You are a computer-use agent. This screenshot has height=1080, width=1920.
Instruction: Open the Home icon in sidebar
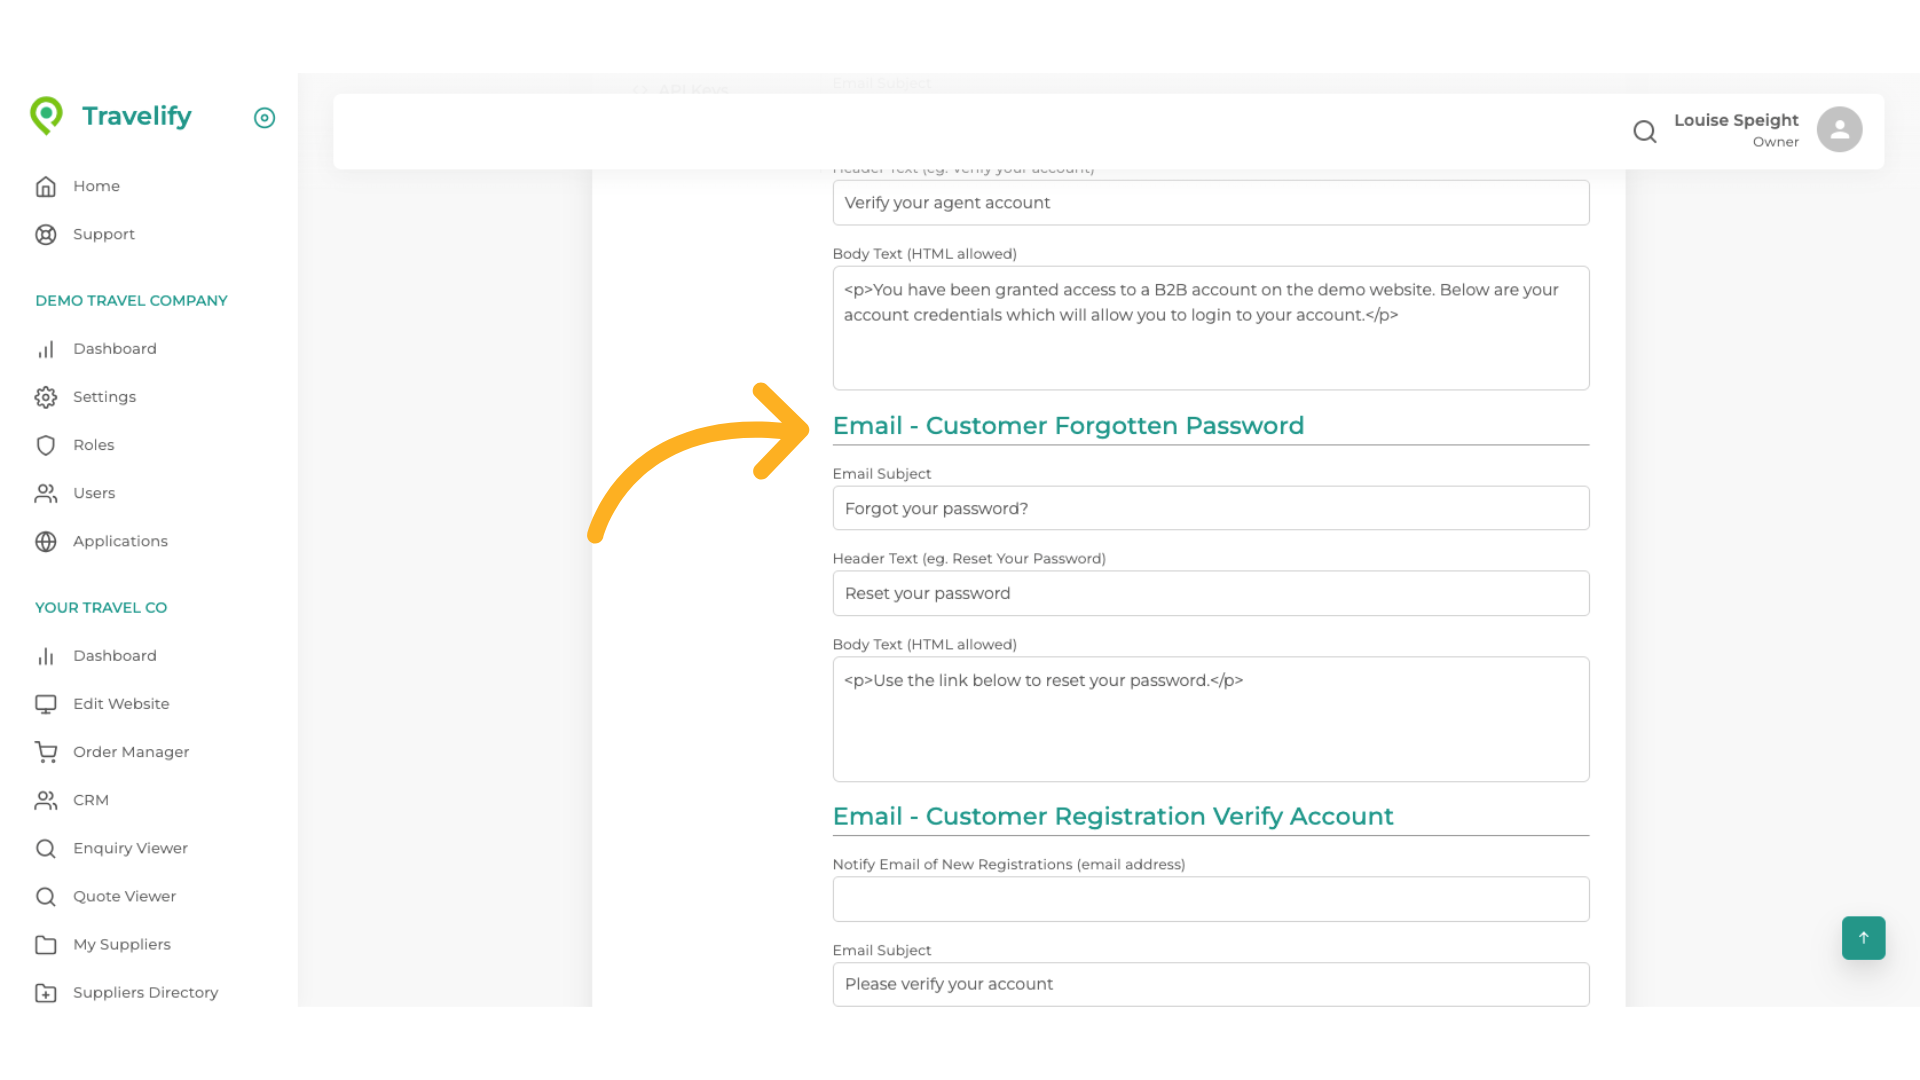[46, 186]
